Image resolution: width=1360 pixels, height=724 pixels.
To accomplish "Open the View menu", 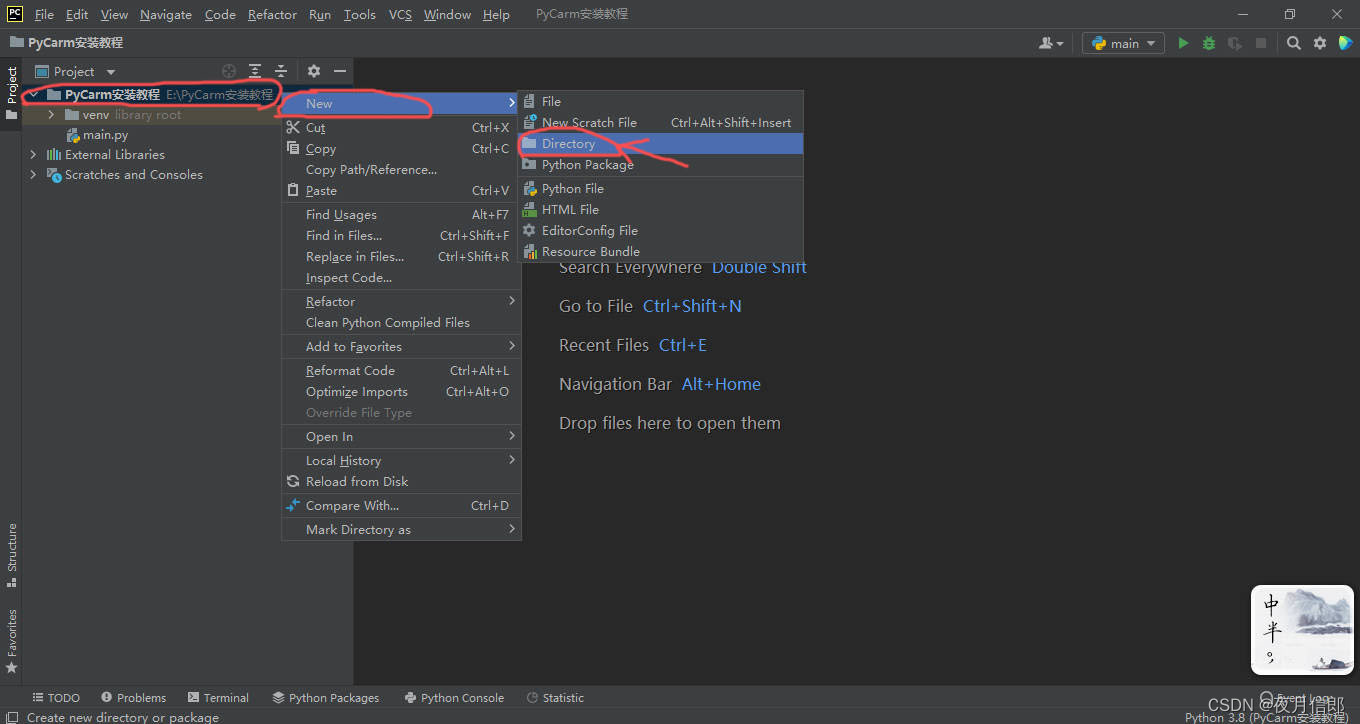I will (114, 14).
